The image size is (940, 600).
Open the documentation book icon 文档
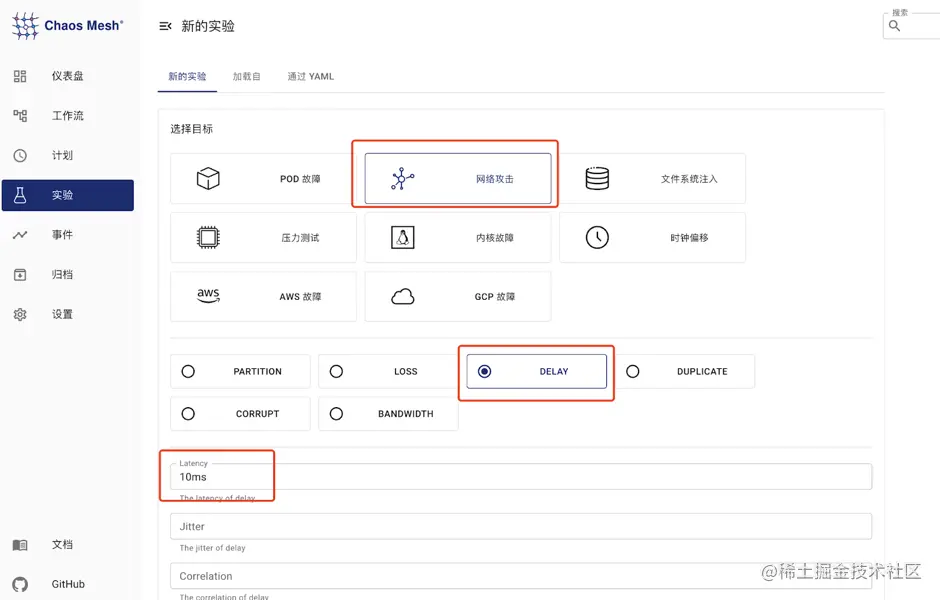[20, 544]
